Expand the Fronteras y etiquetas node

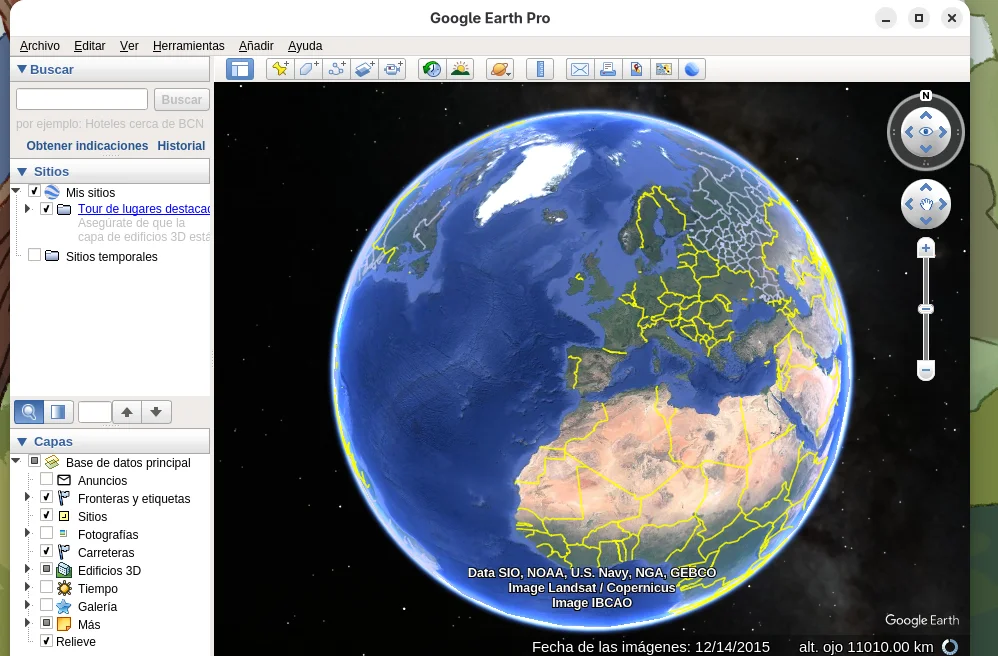tap(27, 497)
